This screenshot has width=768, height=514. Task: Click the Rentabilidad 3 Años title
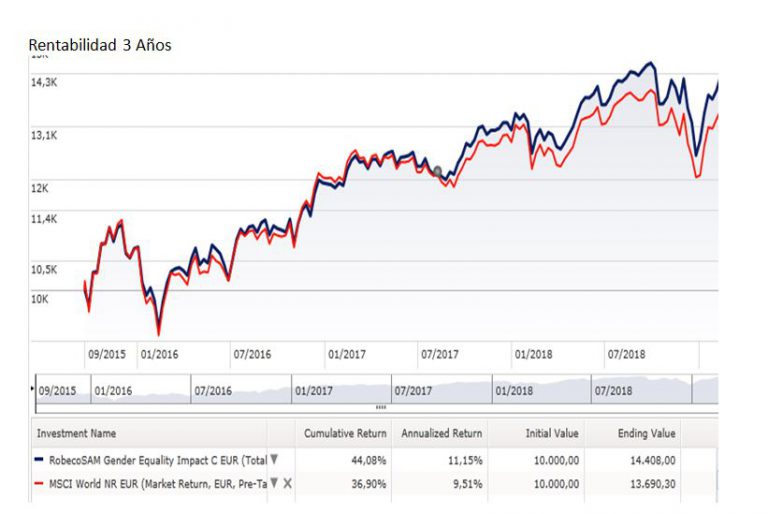[100, 45]
